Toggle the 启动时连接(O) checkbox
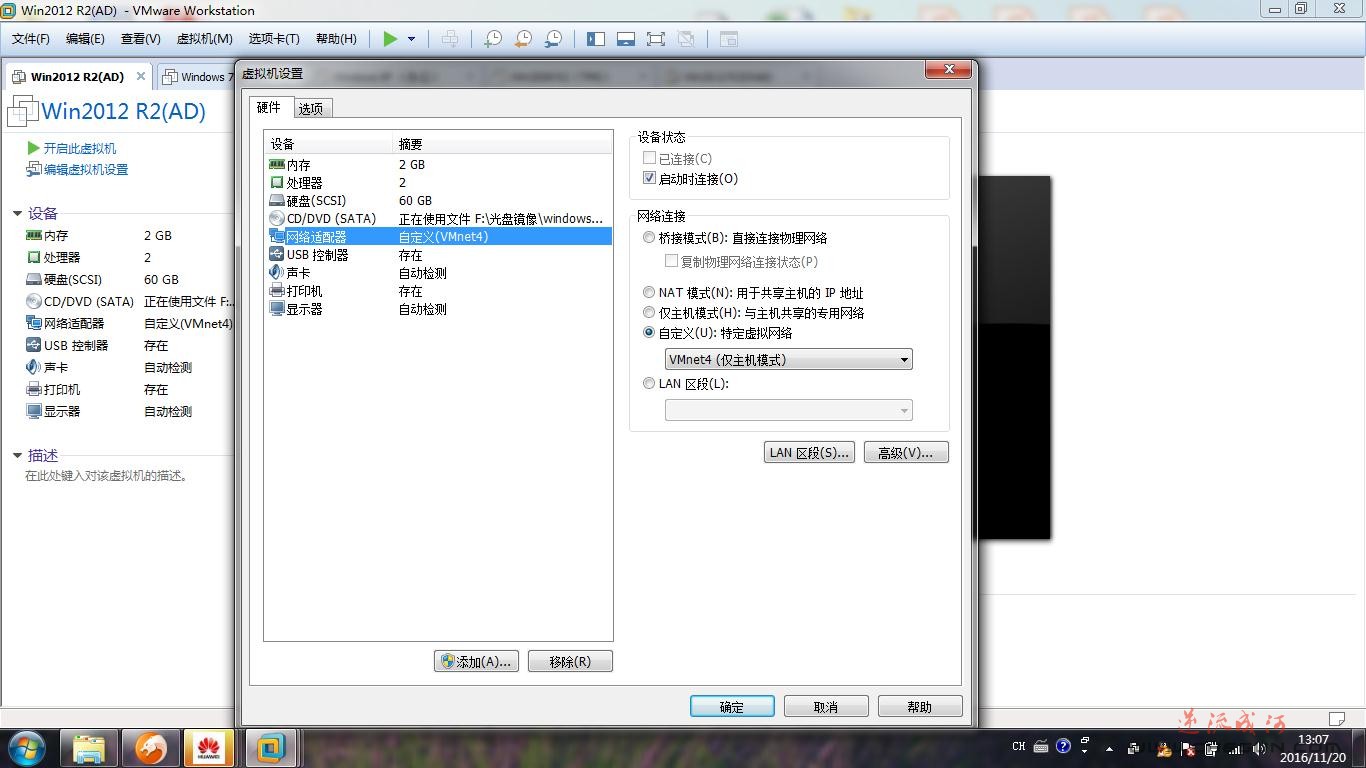 pyautogui.click(x=650, y=179)
